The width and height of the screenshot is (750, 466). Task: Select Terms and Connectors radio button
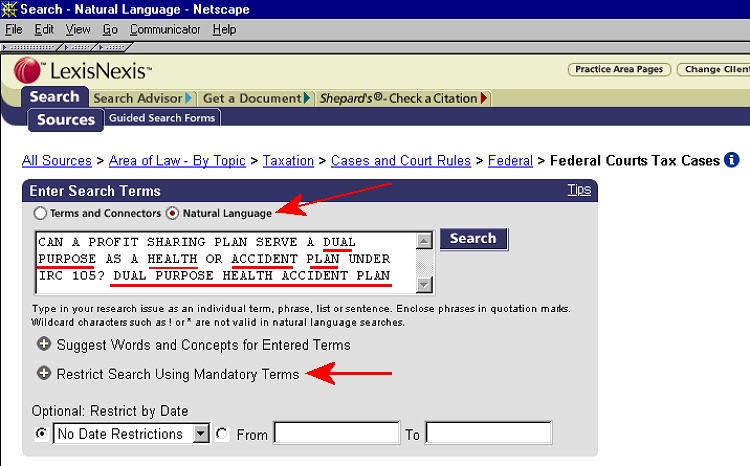tap(40, 213)
